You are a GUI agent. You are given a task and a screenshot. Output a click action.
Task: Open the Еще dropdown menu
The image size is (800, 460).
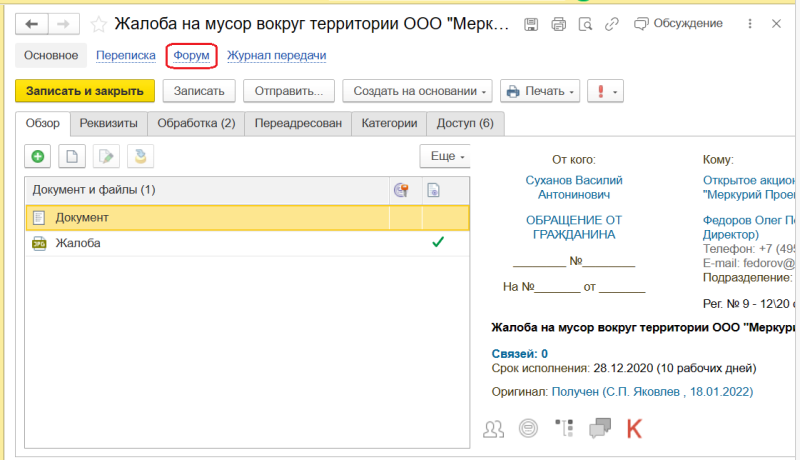click(444, 156)
